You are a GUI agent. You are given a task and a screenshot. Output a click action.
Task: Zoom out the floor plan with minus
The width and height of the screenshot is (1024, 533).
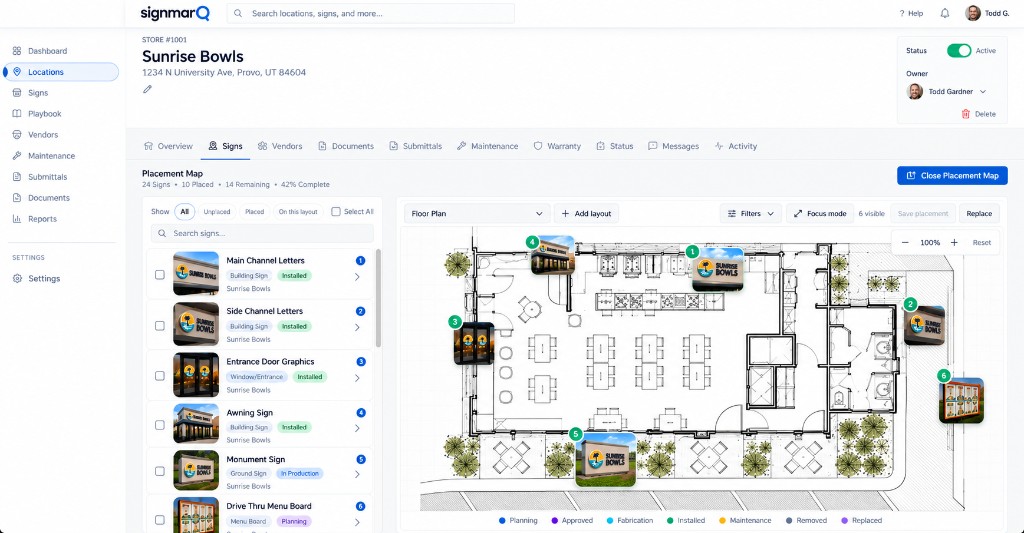905,242
